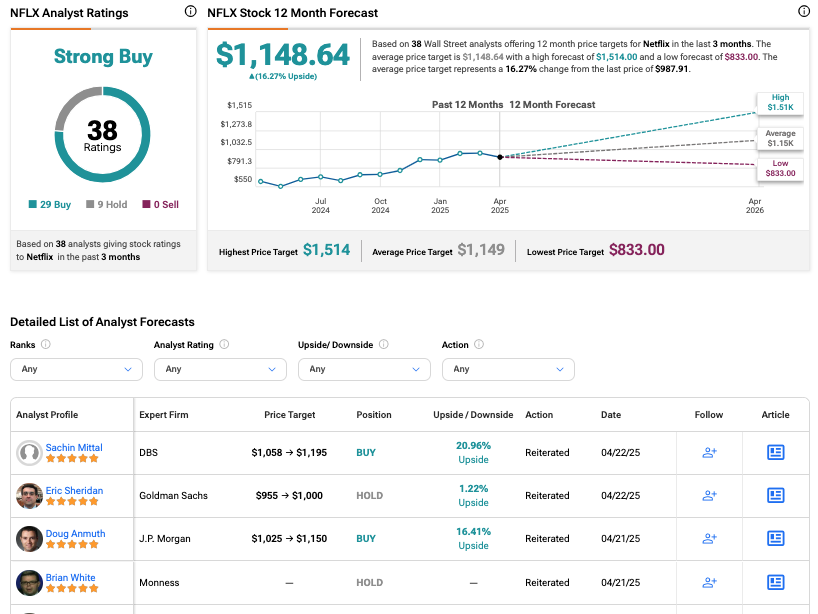Click the Upside / Downside column header
This screenshot has width=818, height=614.
[x=473, y=415]
